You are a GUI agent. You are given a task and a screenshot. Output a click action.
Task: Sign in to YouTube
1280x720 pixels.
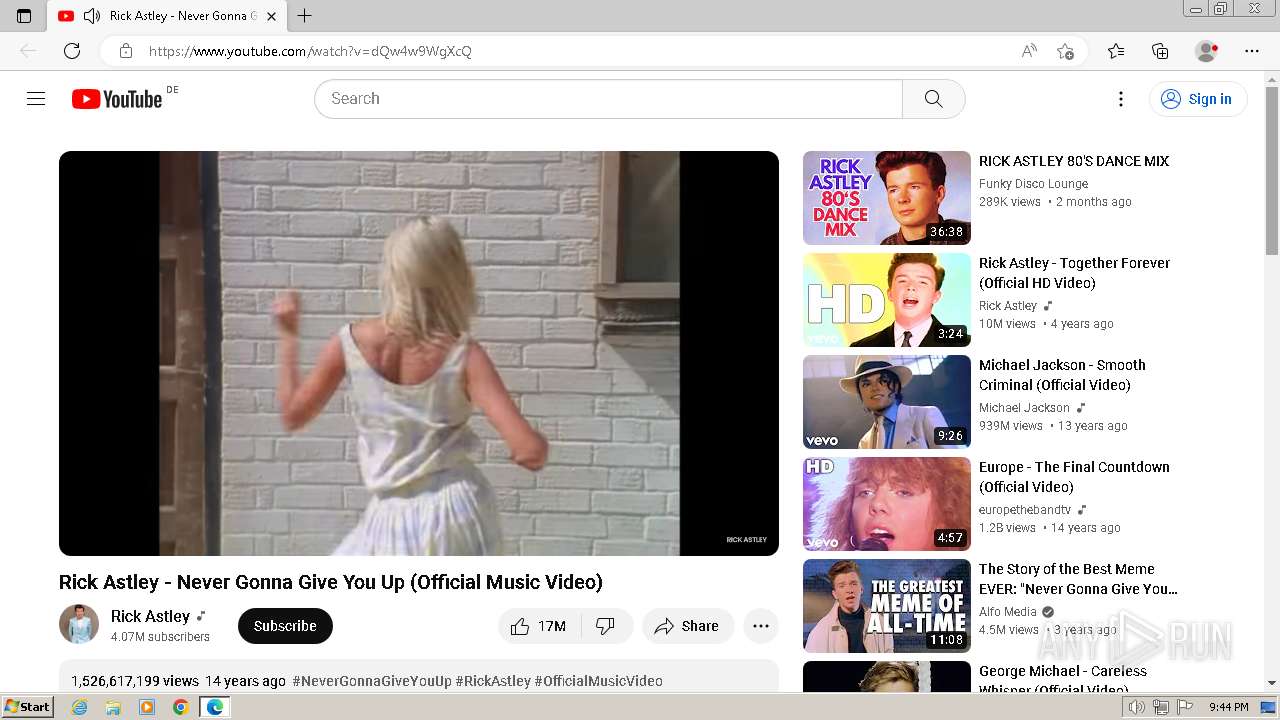[1197, 99]
